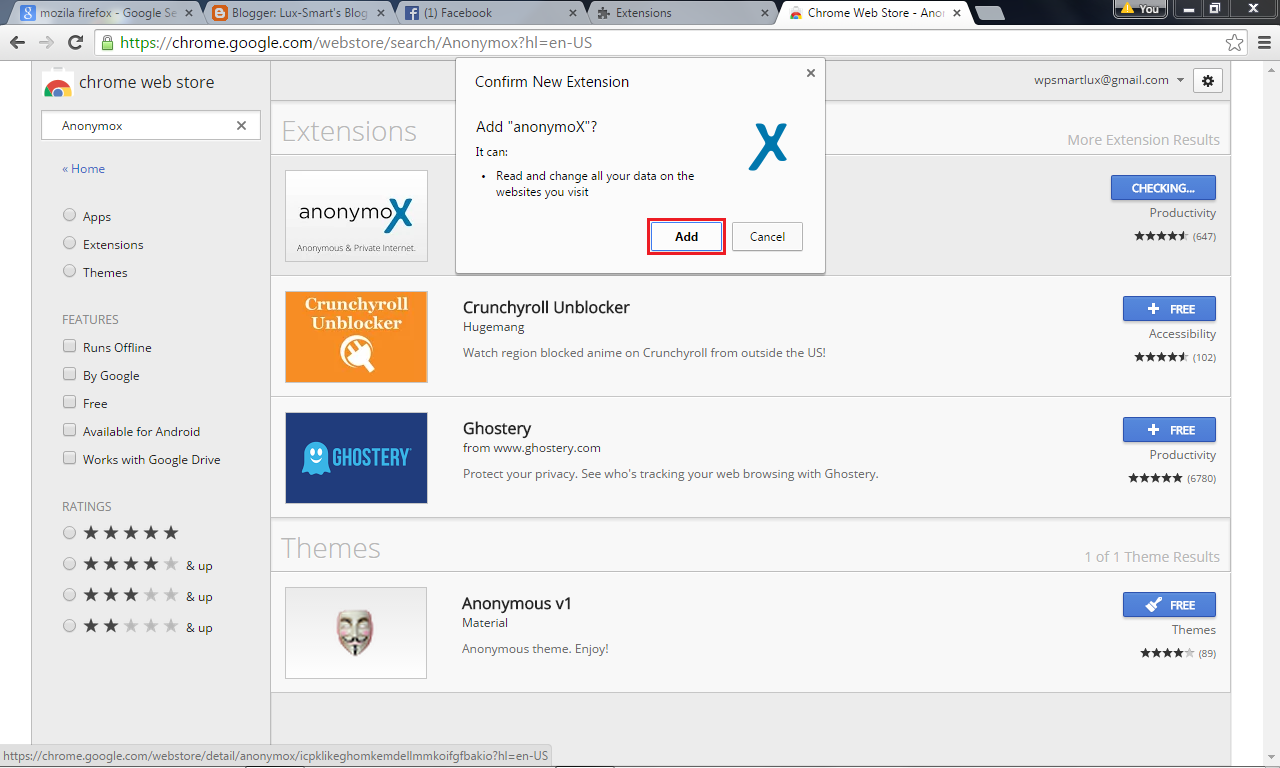1280x768 pixels.
Task: Open the Anonymous v1 title link
Action: tap(516, 603)
